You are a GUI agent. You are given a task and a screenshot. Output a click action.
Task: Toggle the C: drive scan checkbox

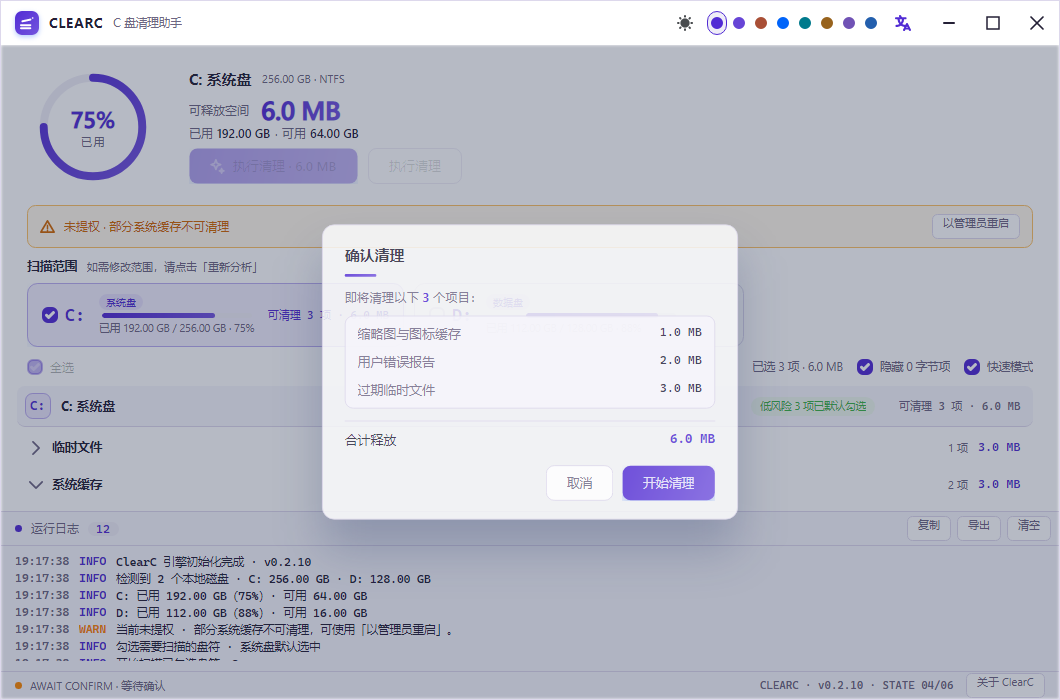49,315
